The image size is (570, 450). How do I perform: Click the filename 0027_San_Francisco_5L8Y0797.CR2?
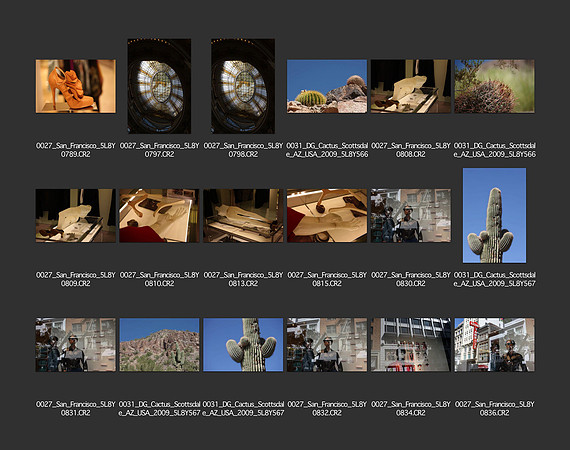tap(159, 150)
